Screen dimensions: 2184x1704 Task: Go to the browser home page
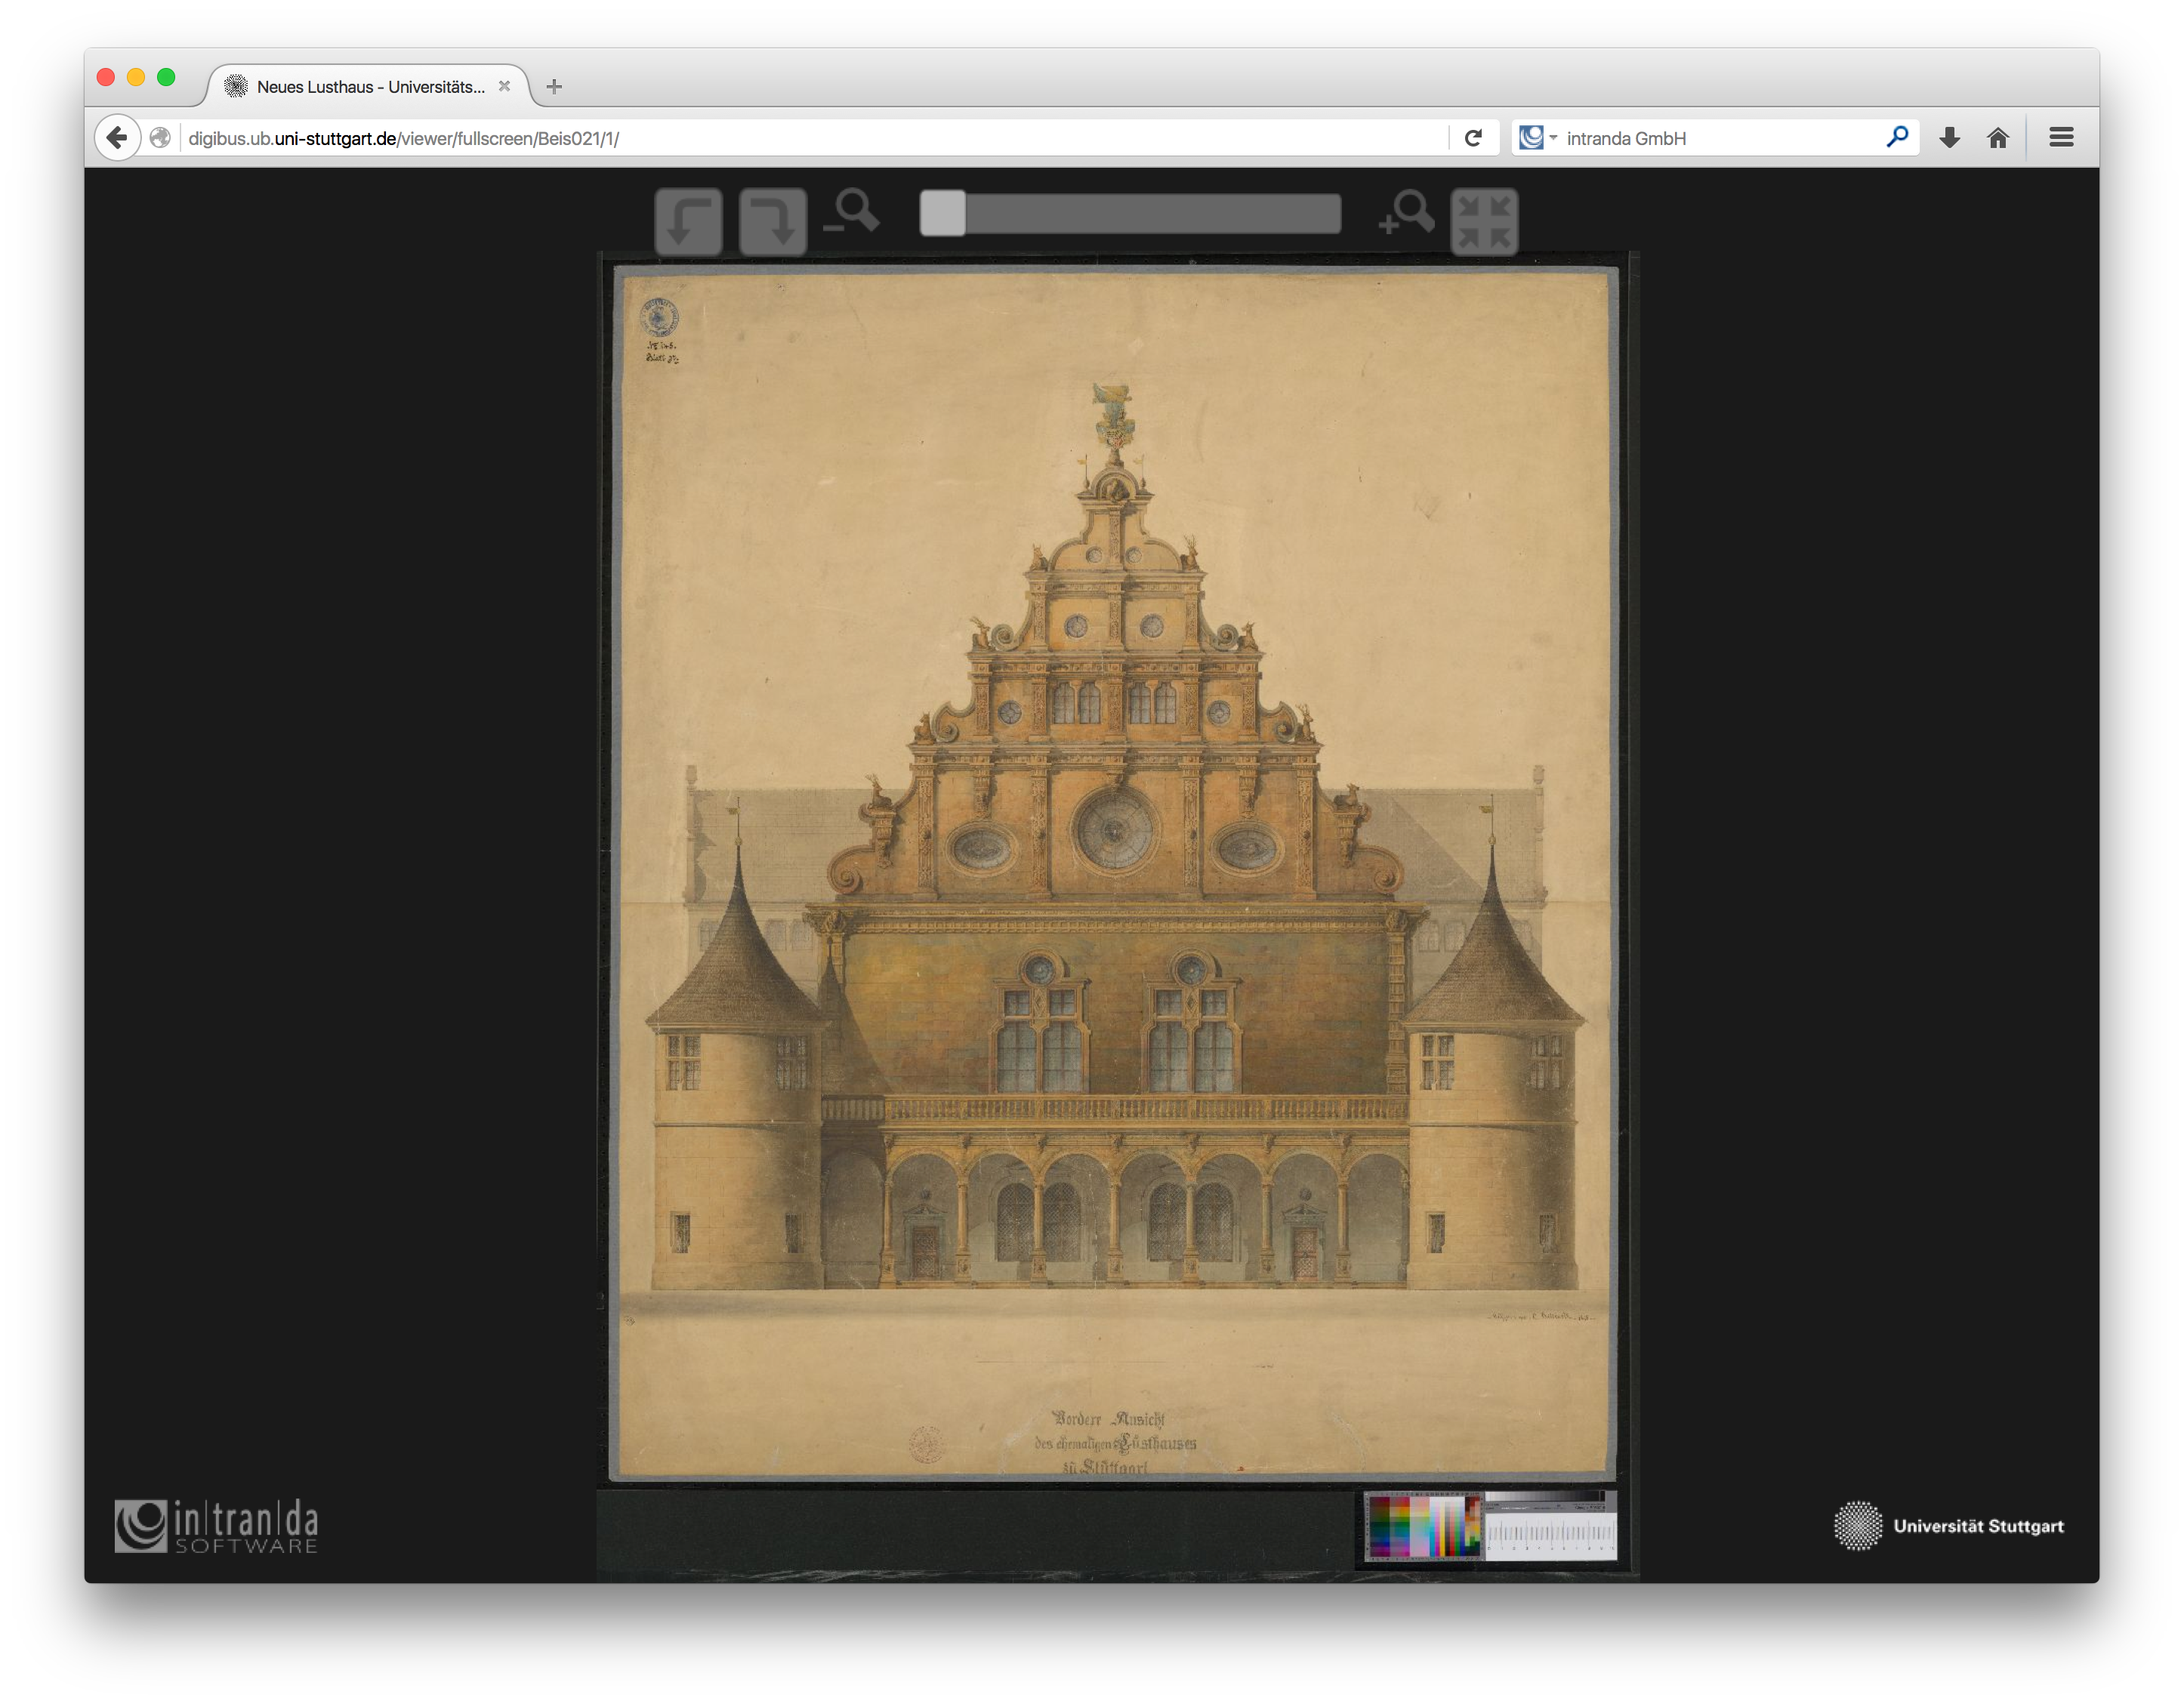pyautogui.click(x=1998, y=138)
